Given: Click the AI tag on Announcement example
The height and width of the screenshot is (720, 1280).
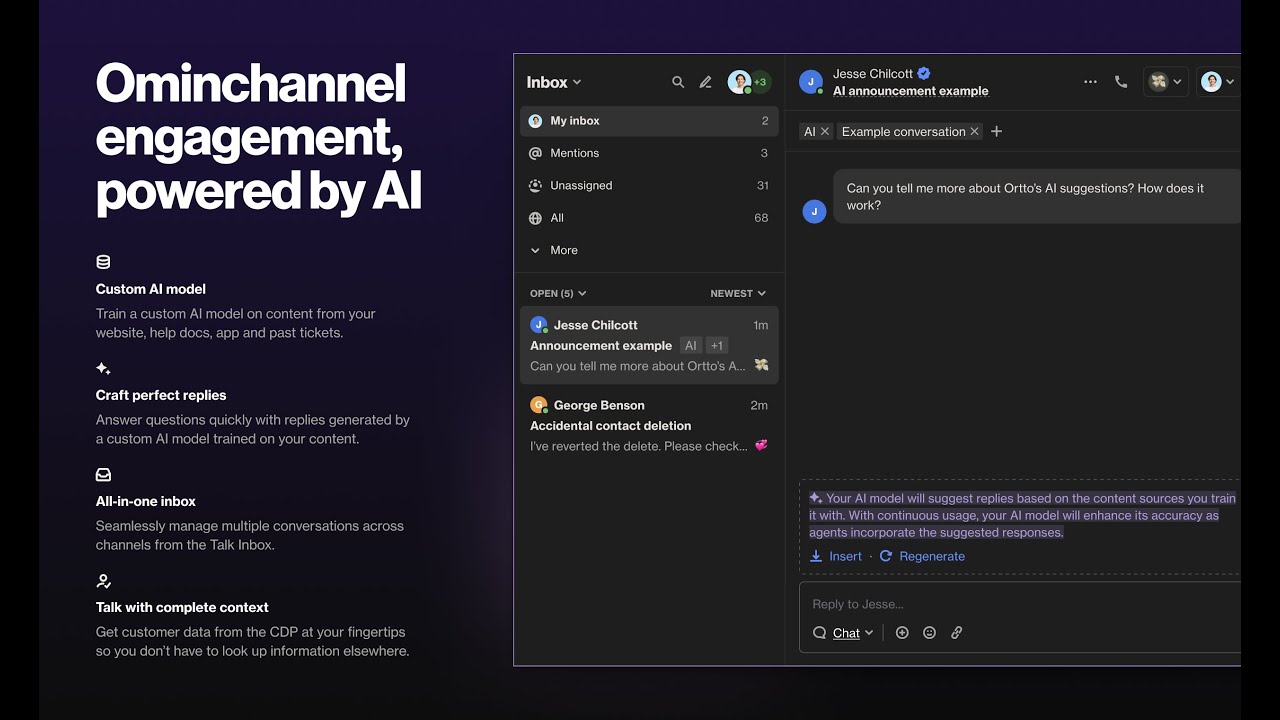Looking at the screenshot, I should (x=690, y=345).
